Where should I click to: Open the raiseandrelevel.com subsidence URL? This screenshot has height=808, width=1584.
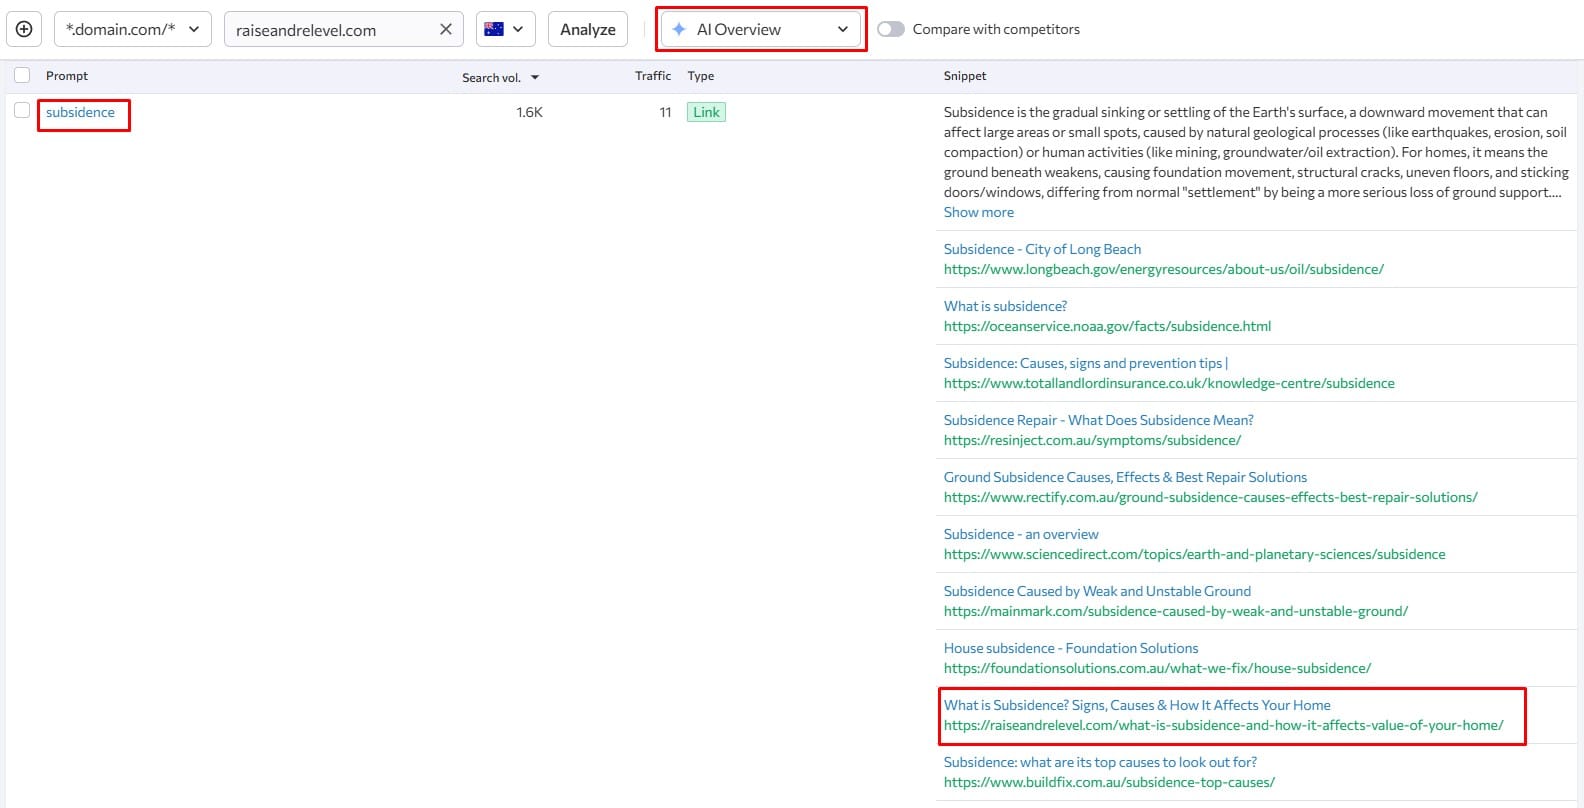tap(1223, 725)
